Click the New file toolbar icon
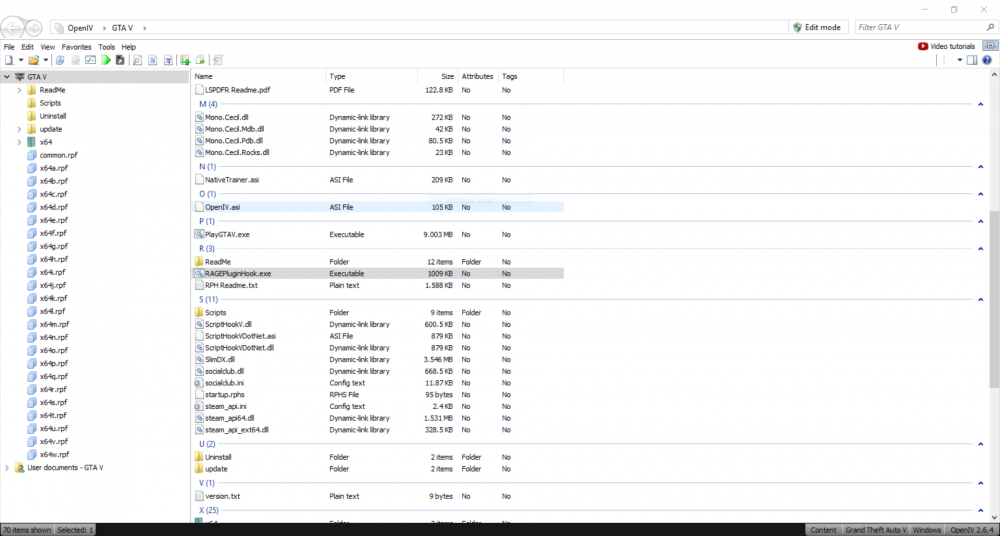Viewport: 1000px width, 536px height. point(9,60)
